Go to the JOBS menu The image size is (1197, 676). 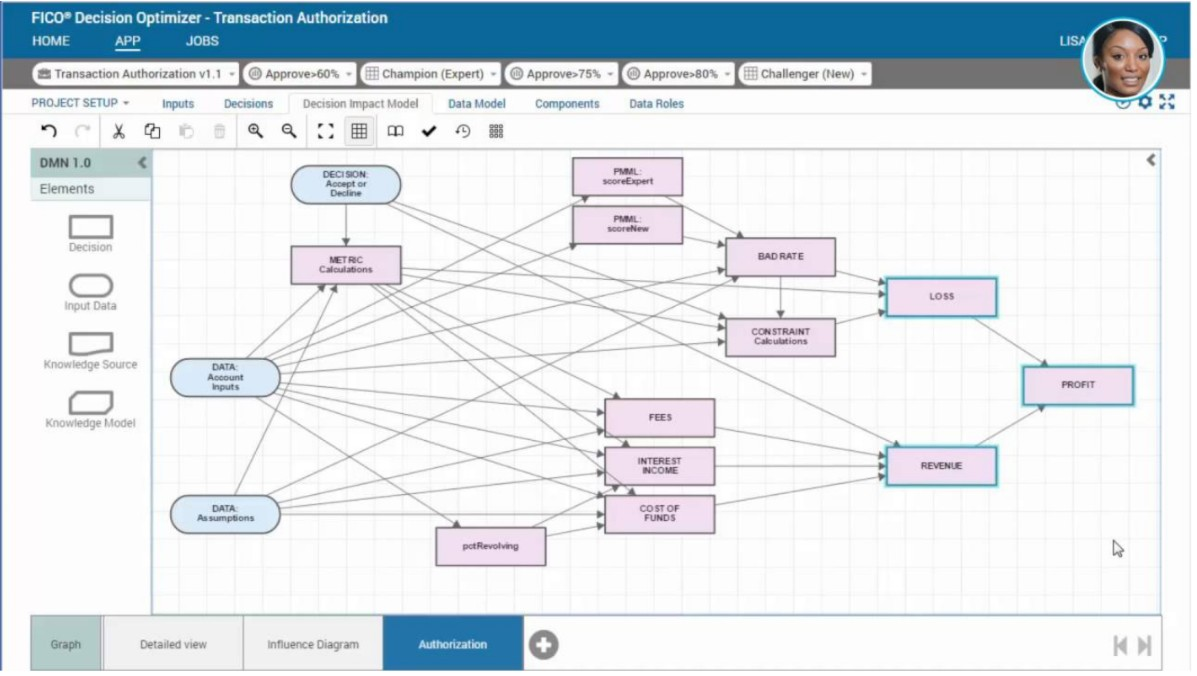(202, 41)
